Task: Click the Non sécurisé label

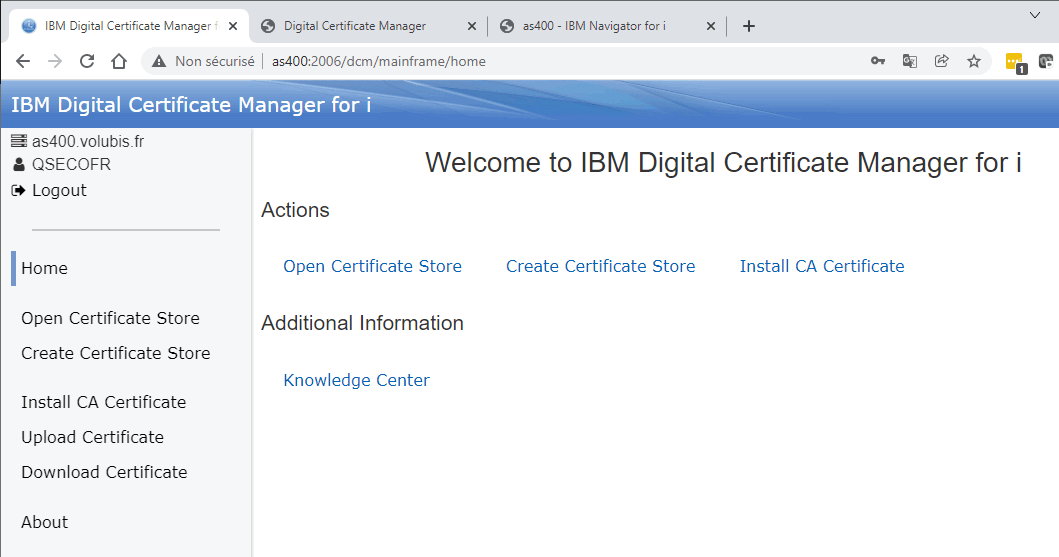Action: coord(215,61)
